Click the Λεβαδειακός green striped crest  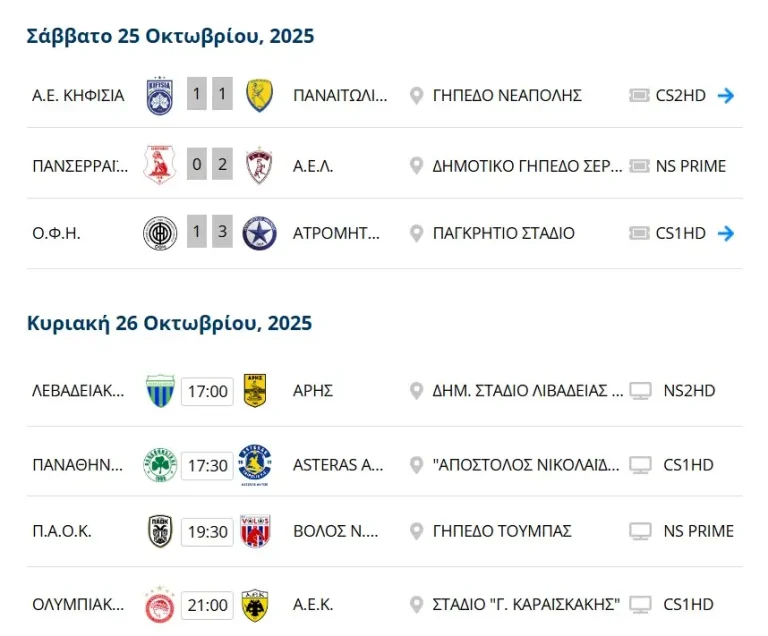point(160,391)
